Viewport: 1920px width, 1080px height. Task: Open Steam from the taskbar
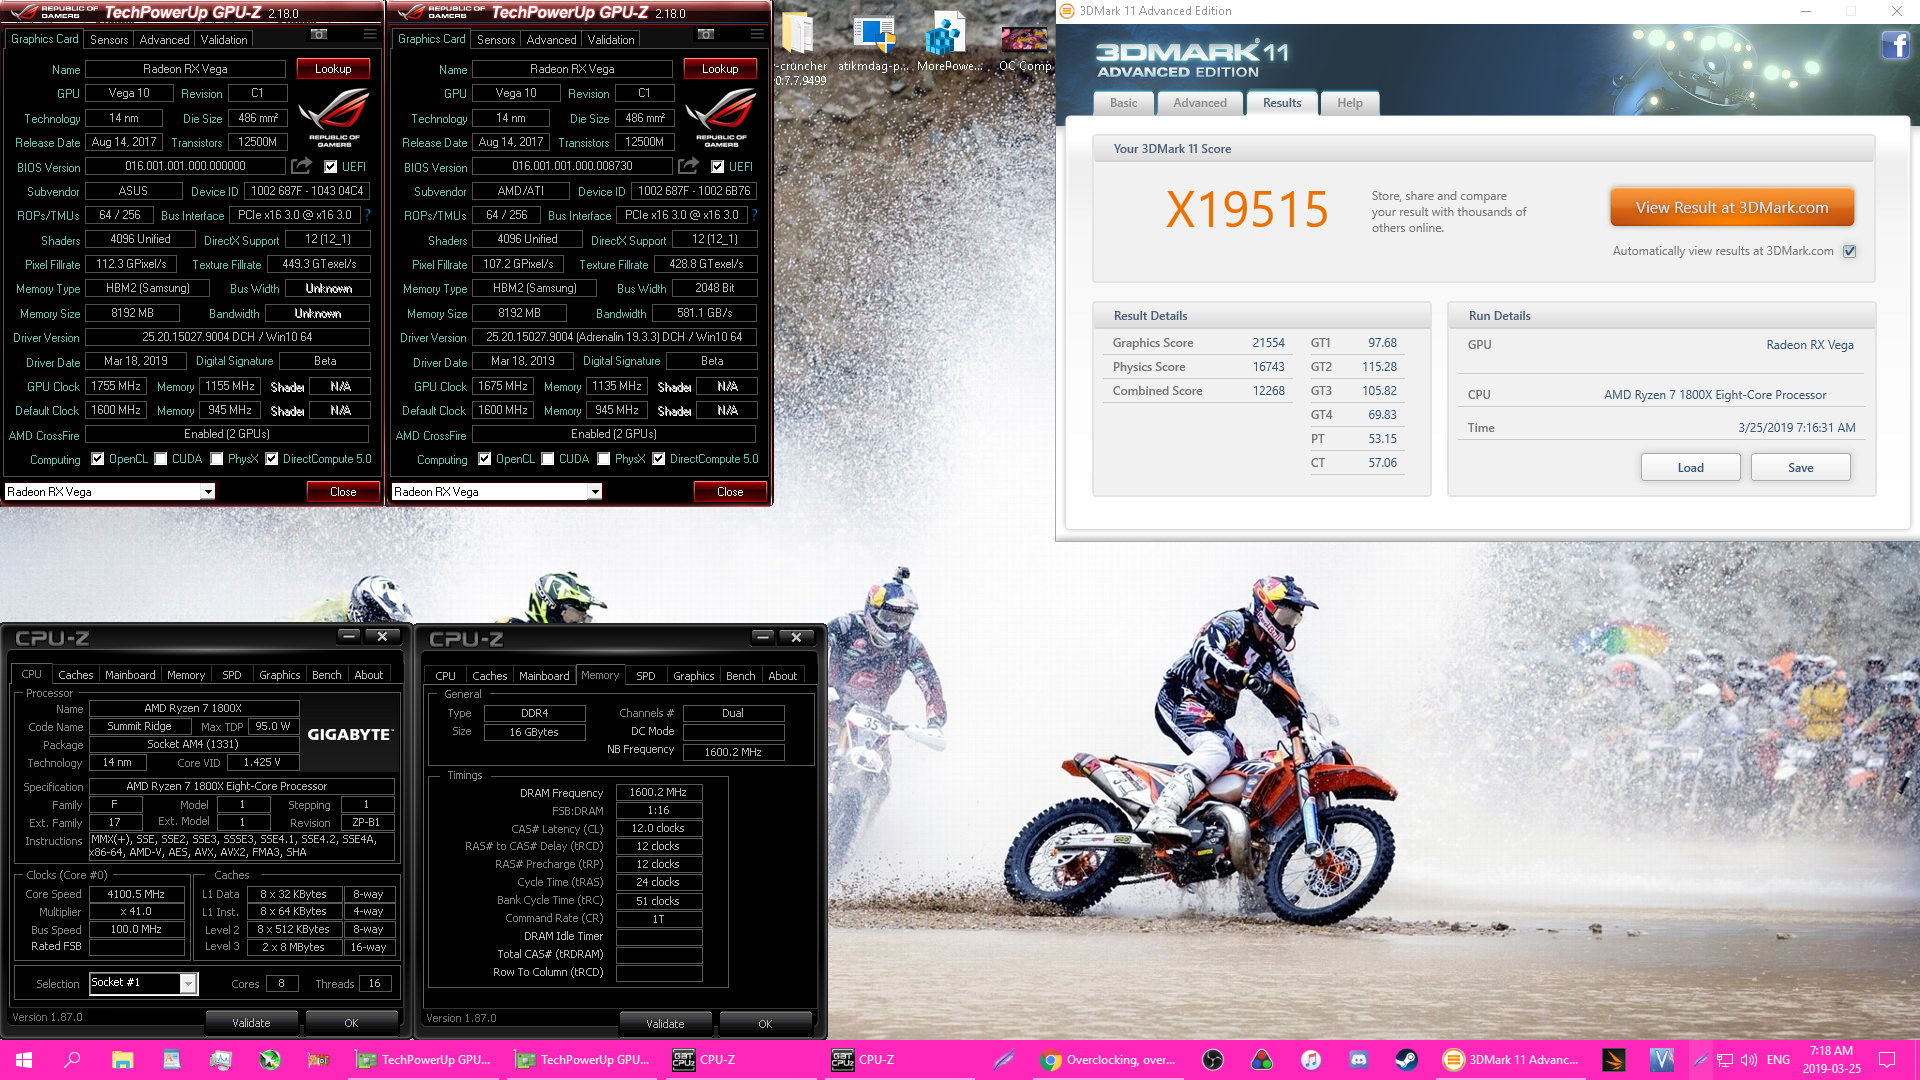click(1406, 1060)
